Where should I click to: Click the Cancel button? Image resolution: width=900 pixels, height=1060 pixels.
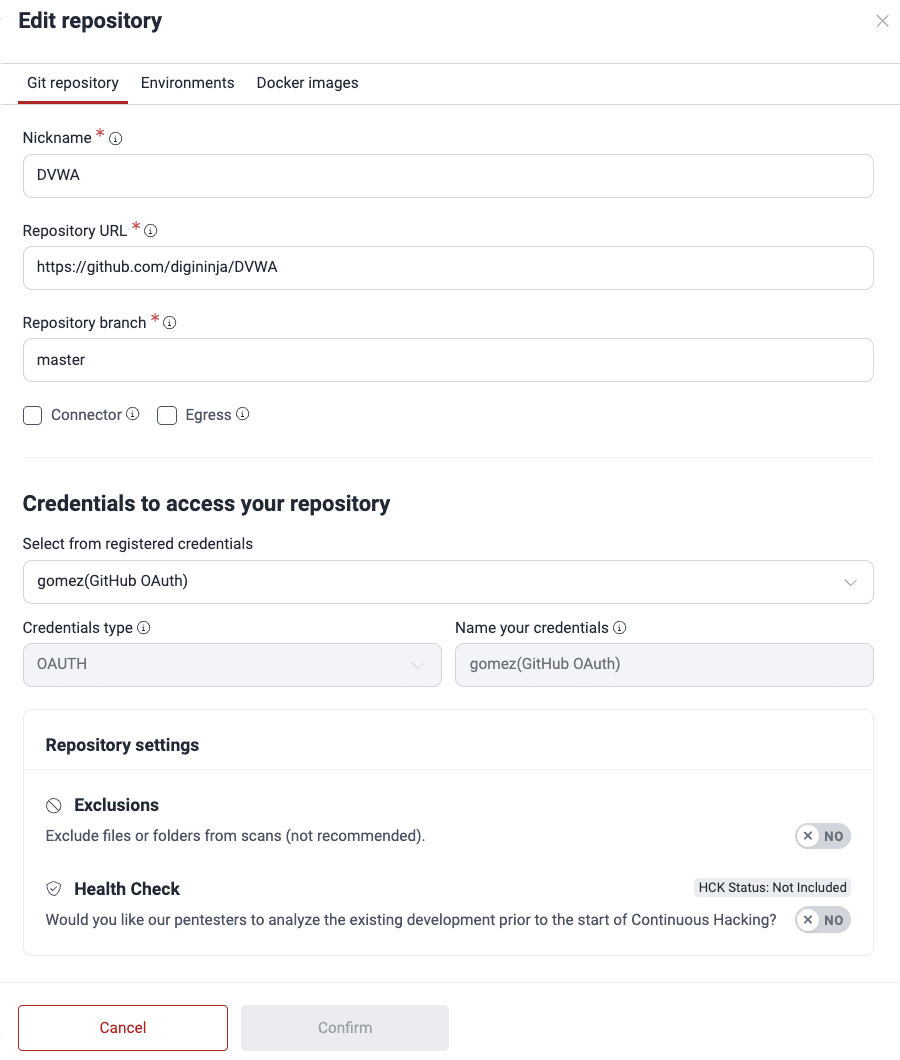[x=122, y=1027]
